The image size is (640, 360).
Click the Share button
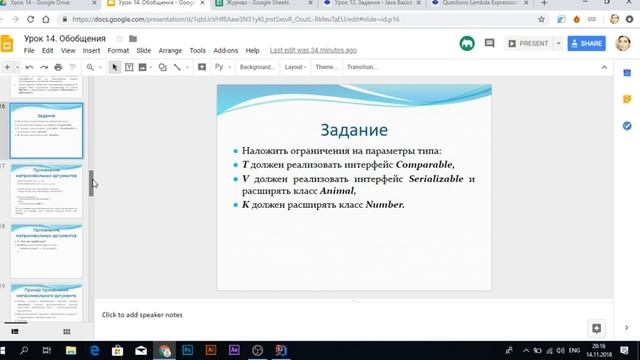[587, 43]
